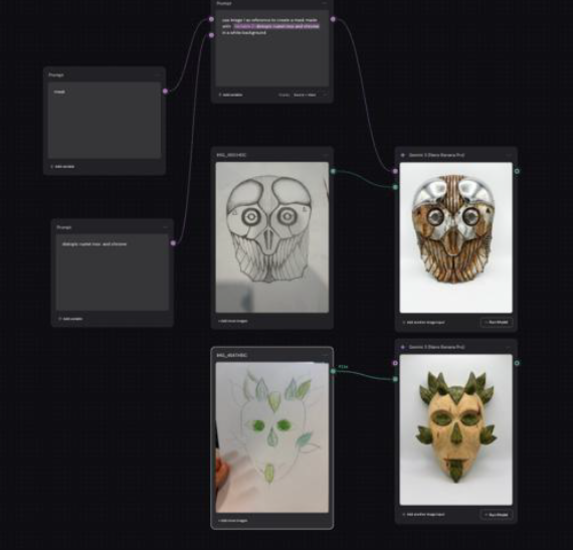Image resolution: width=573 pixels, height=550 pixels.
Task: Select the generated wooden leaf mask image
Action: coord(456,430)
